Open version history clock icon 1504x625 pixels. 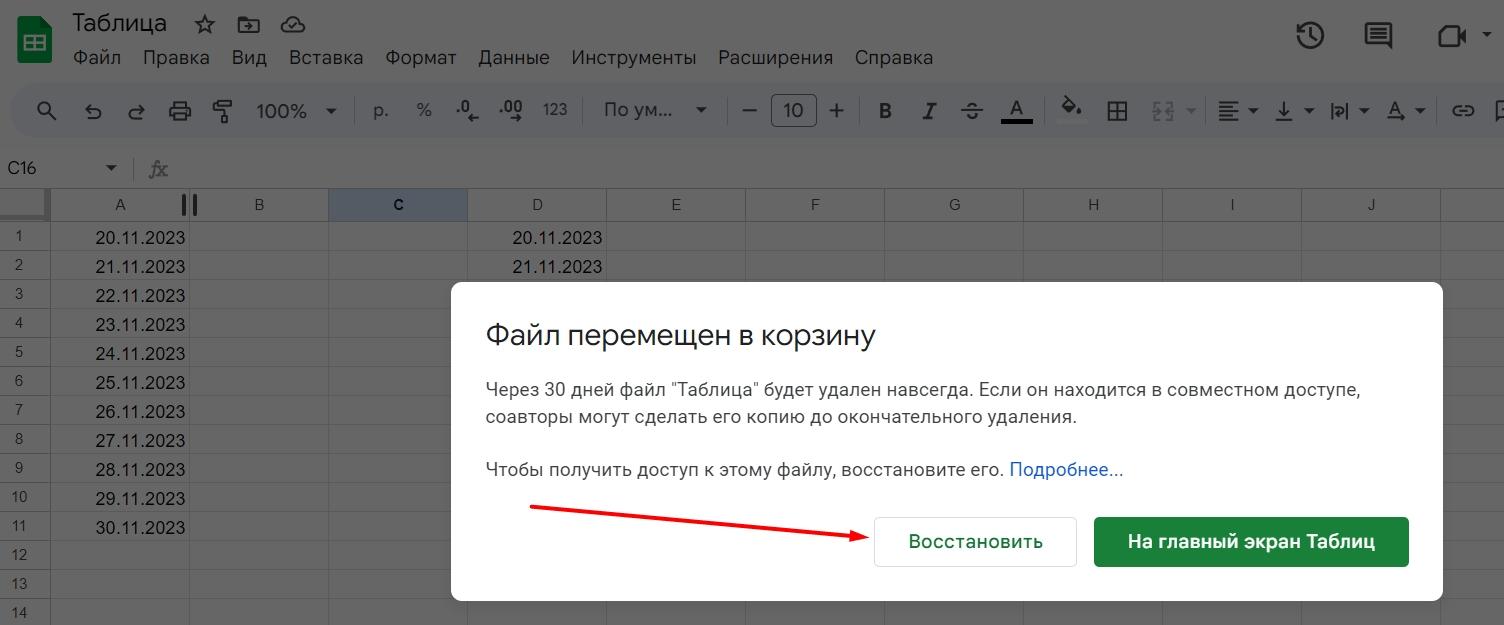[x=1310, y=36]
